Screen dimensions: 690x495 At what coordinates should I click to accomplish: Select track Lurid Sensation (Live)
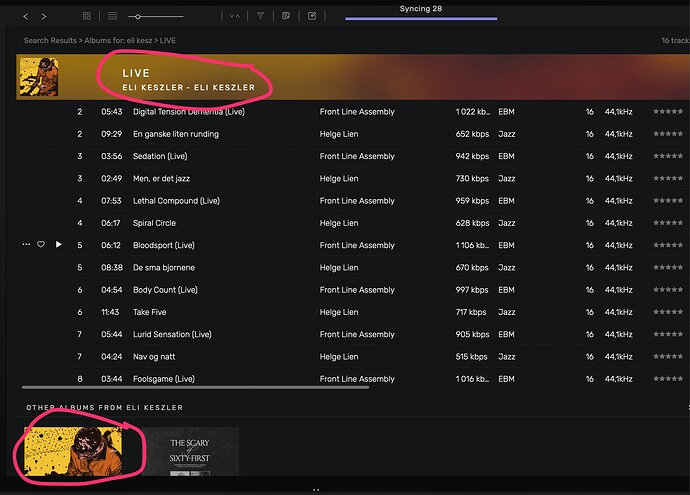[172, 334]
